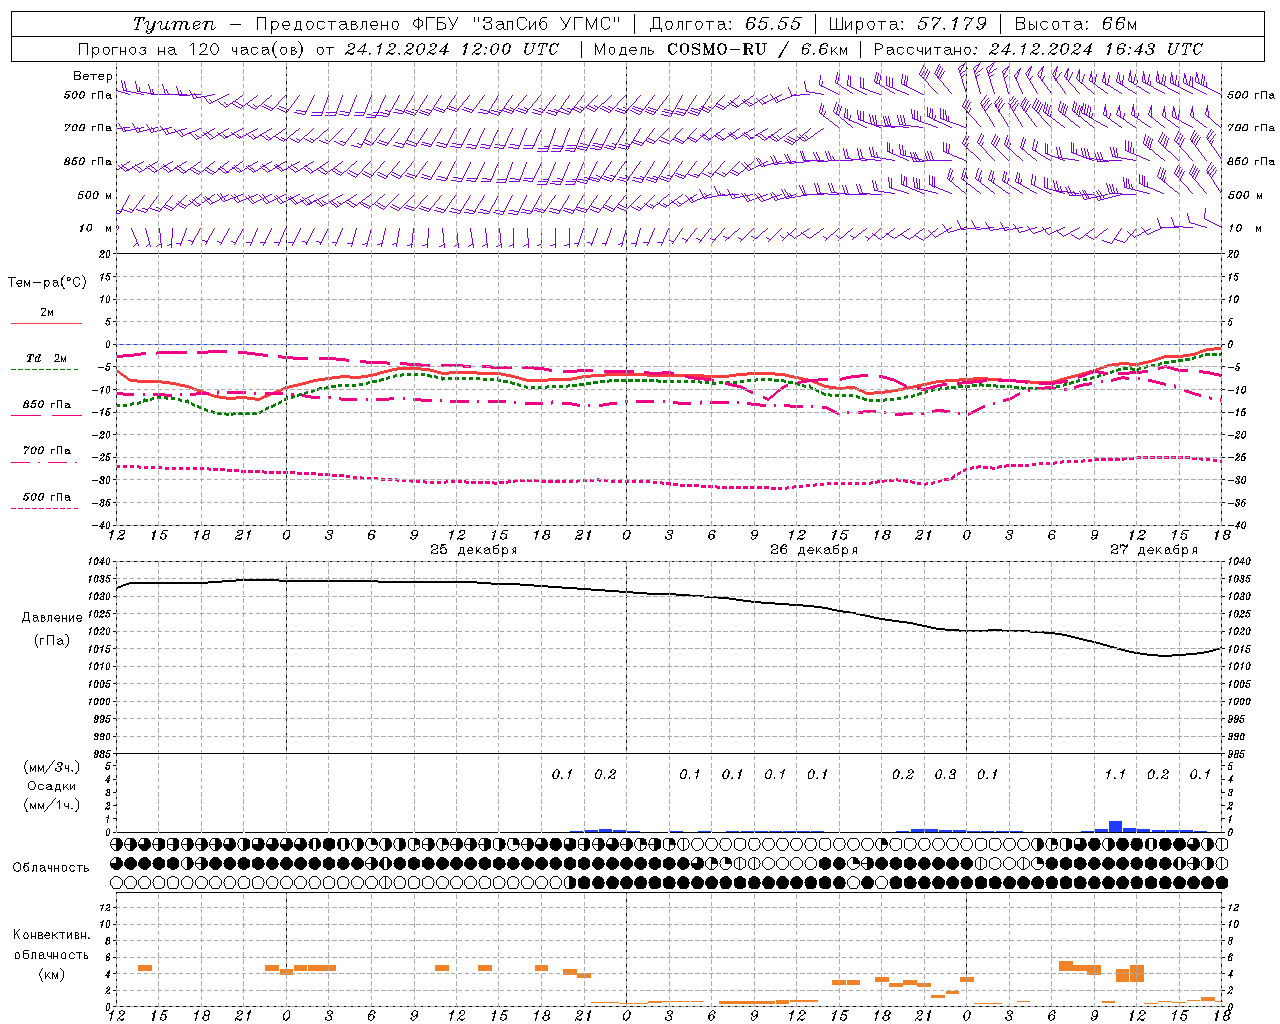1280x1024 pixels.
Task: Click the "Давление" panel label
Action: click(52, 618)
